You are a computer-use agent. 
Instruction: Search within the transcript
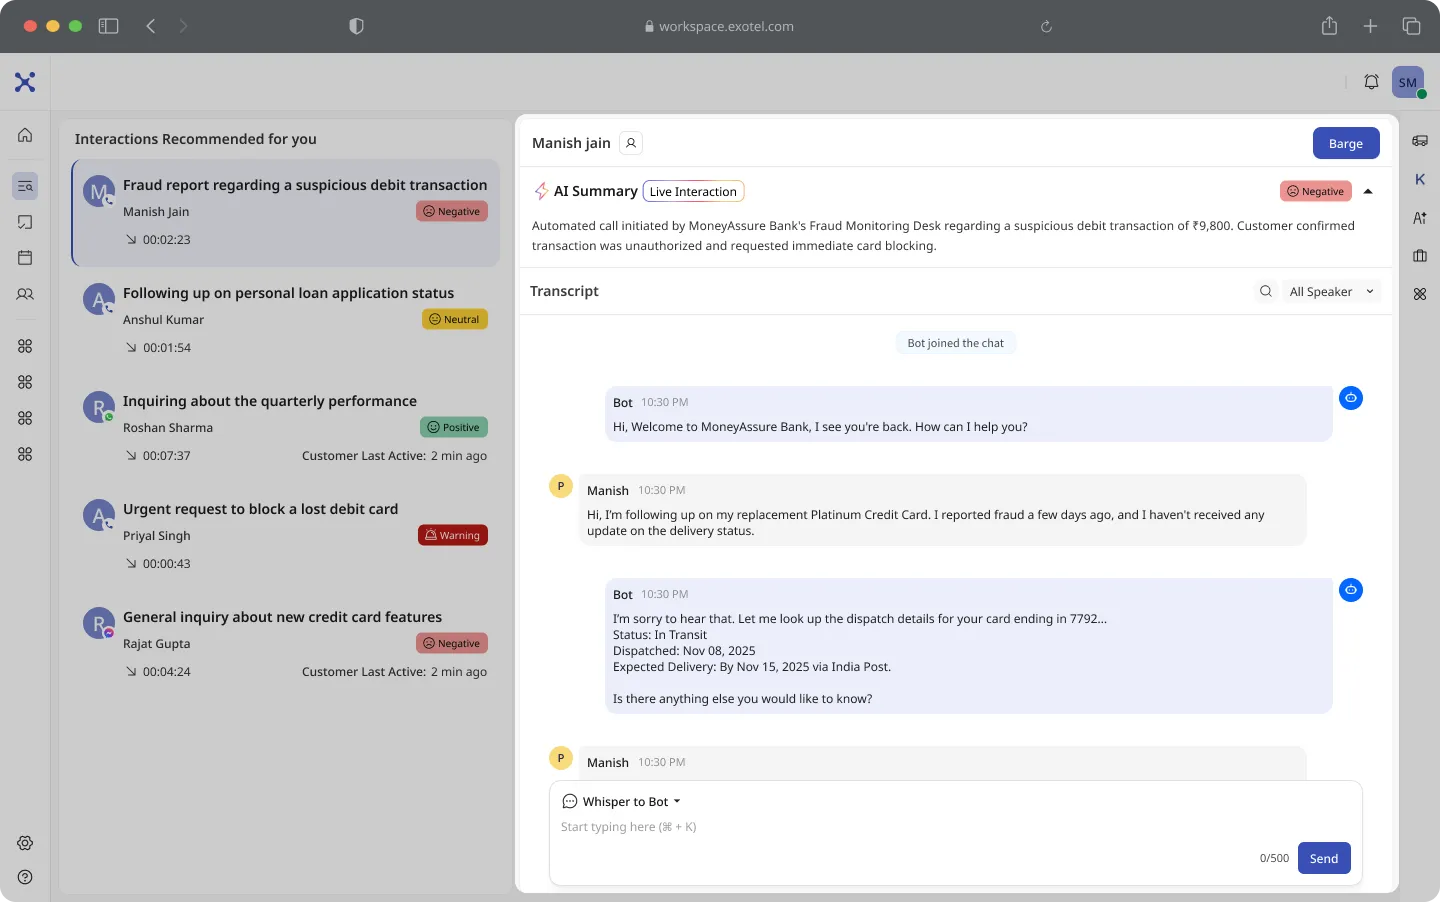click(1266, 291)
